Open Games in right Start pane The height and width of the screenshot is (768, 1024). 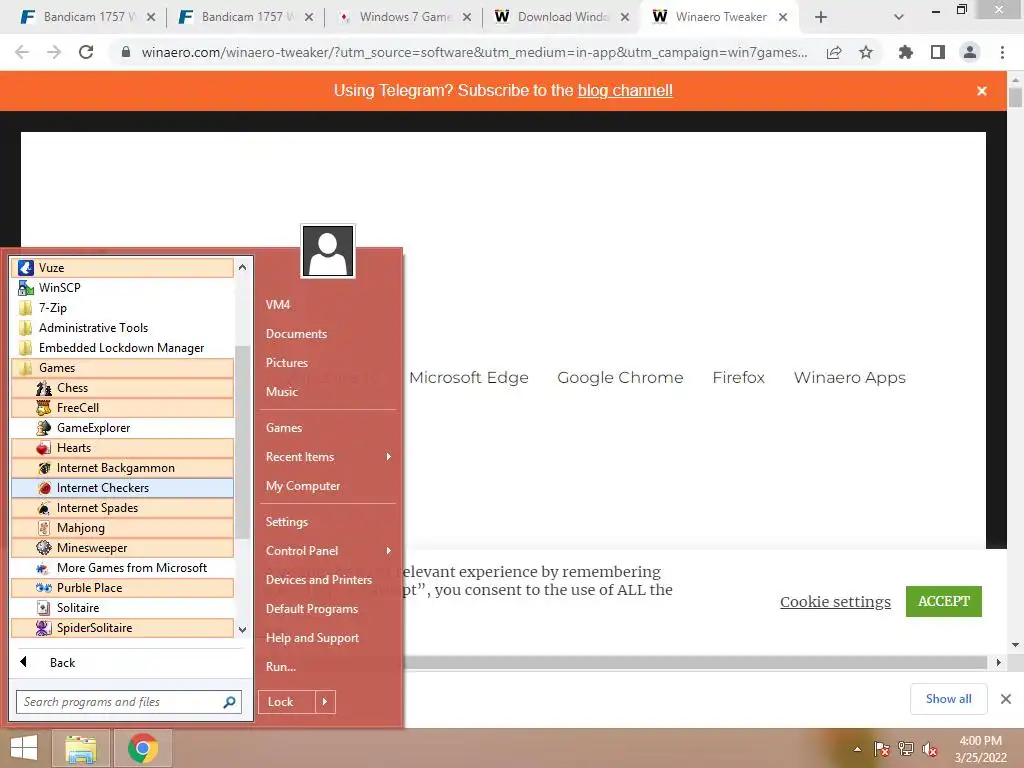[283, 428]
